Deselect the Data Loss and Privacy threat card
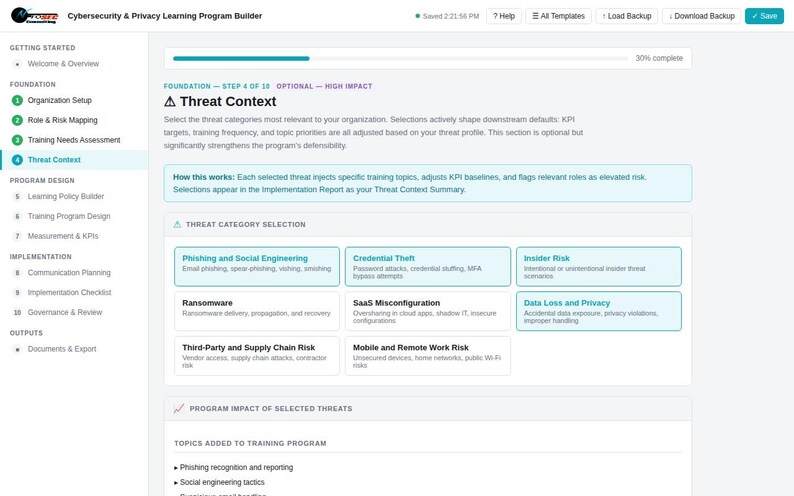 599,311
